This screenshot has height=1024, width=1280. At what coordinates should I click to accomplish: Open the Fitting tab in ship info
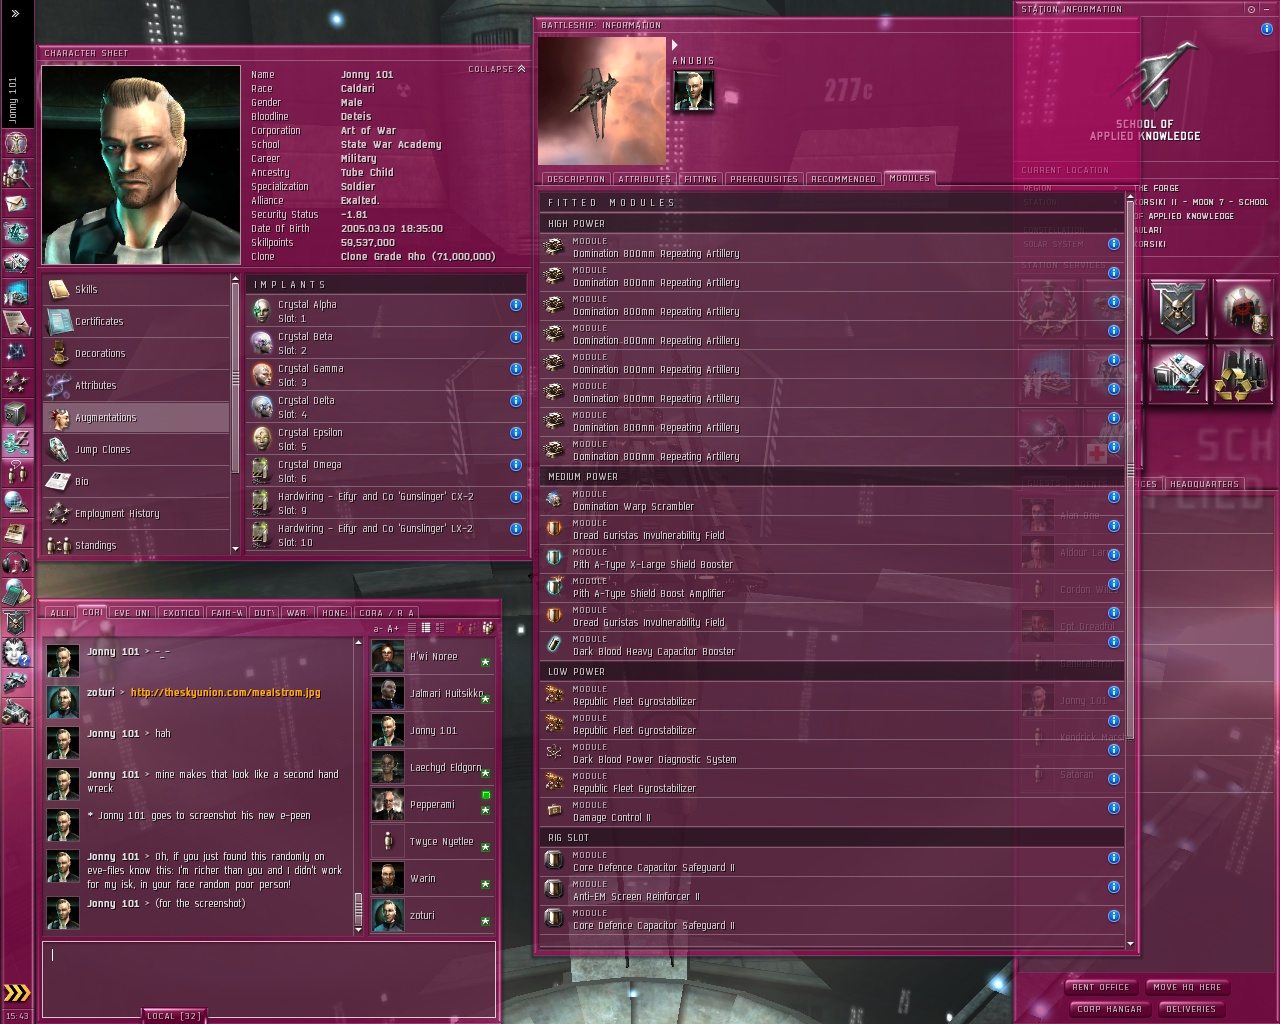(x=700, y=179)
